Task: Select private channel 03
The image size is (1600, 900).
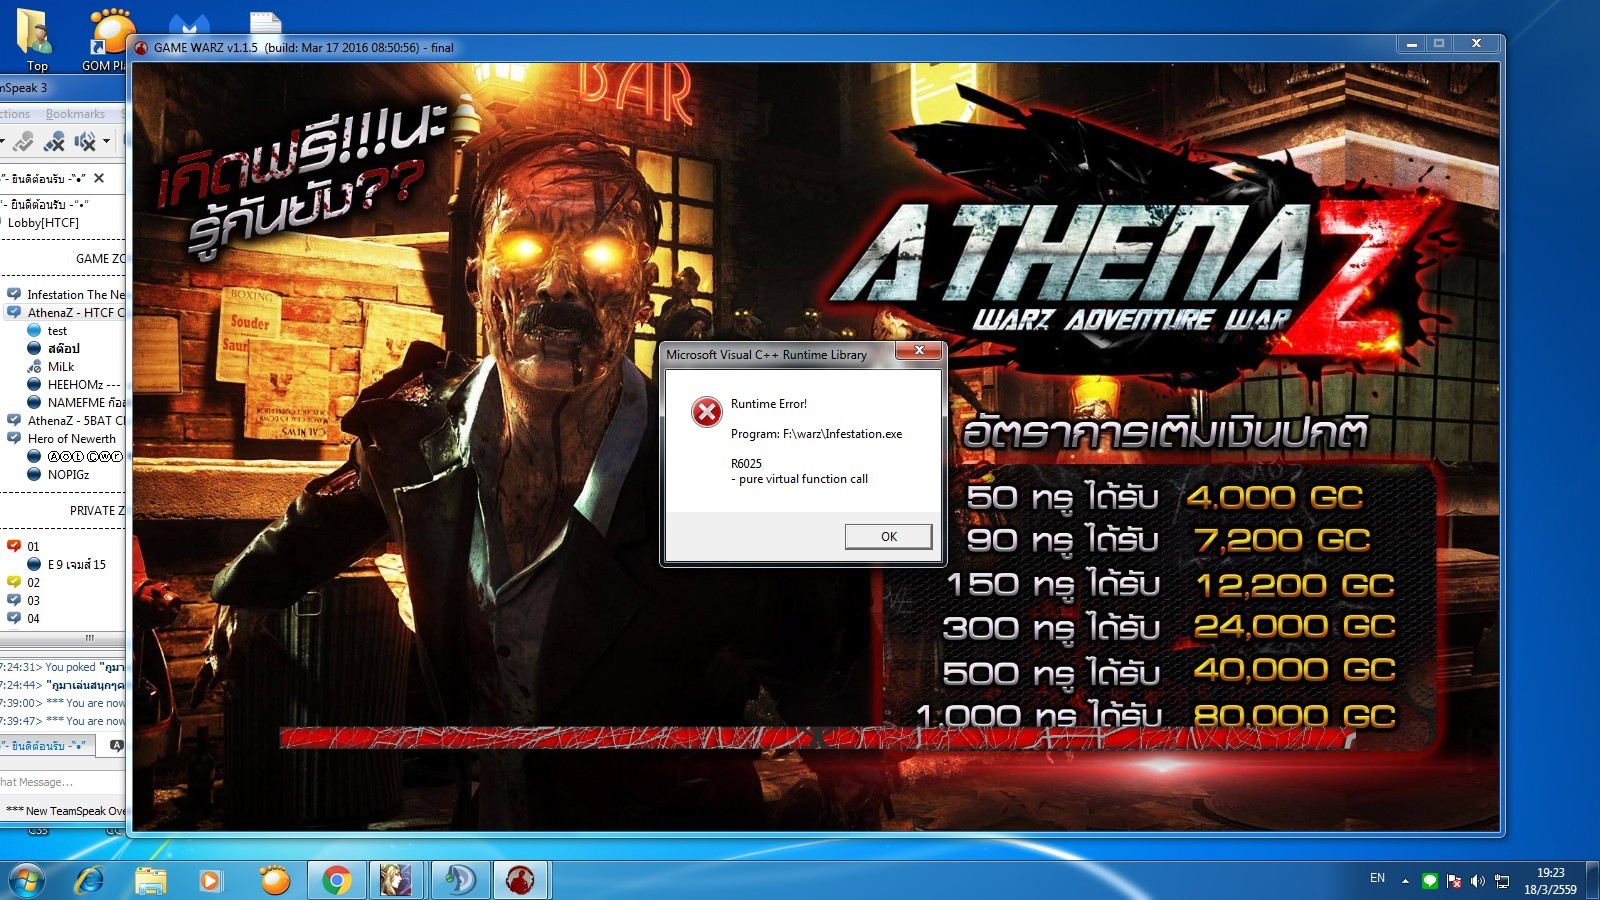Action: point(33,601)
